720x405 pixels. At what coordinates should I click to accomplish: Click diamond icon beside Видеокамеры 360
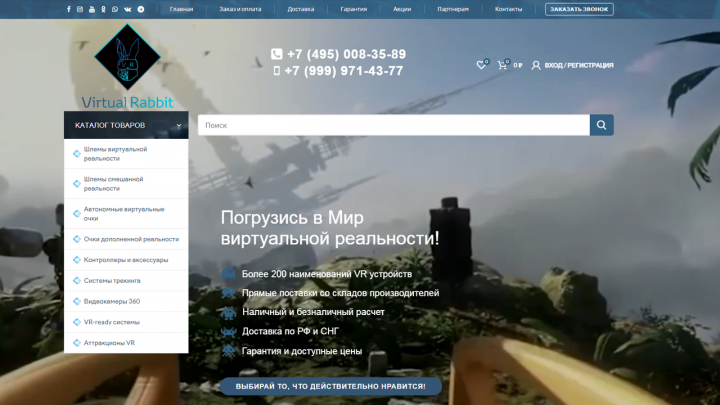click(x=77, y=301)
